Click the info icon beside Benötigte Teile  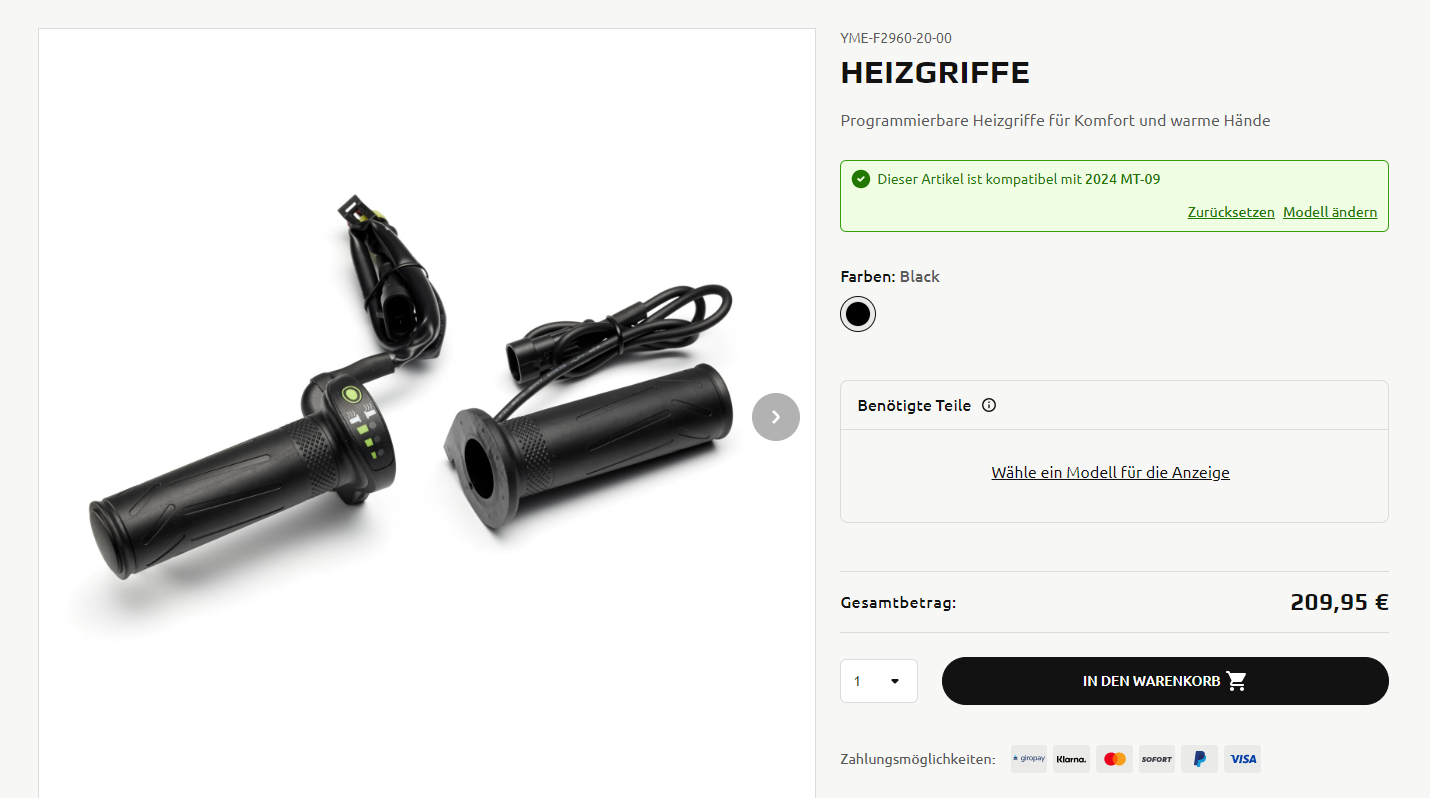click(989, 405)
